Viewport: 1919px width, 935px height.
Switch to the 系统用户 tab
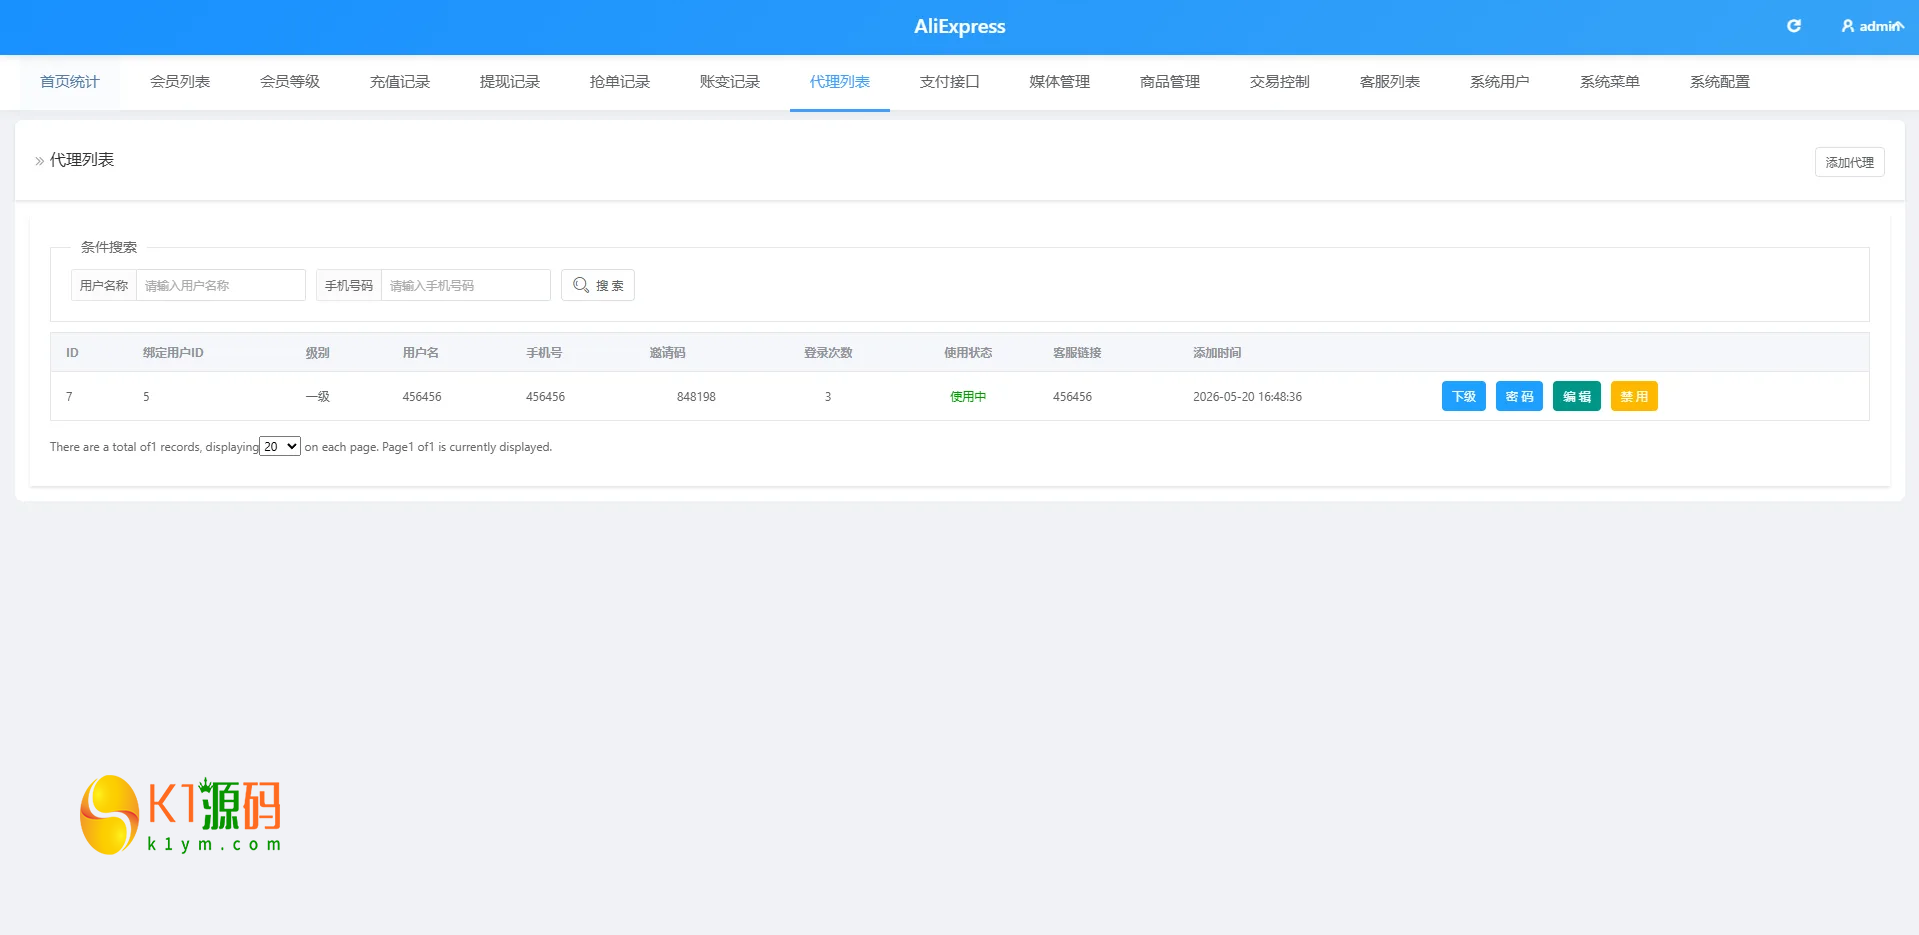coord(1500,82)
